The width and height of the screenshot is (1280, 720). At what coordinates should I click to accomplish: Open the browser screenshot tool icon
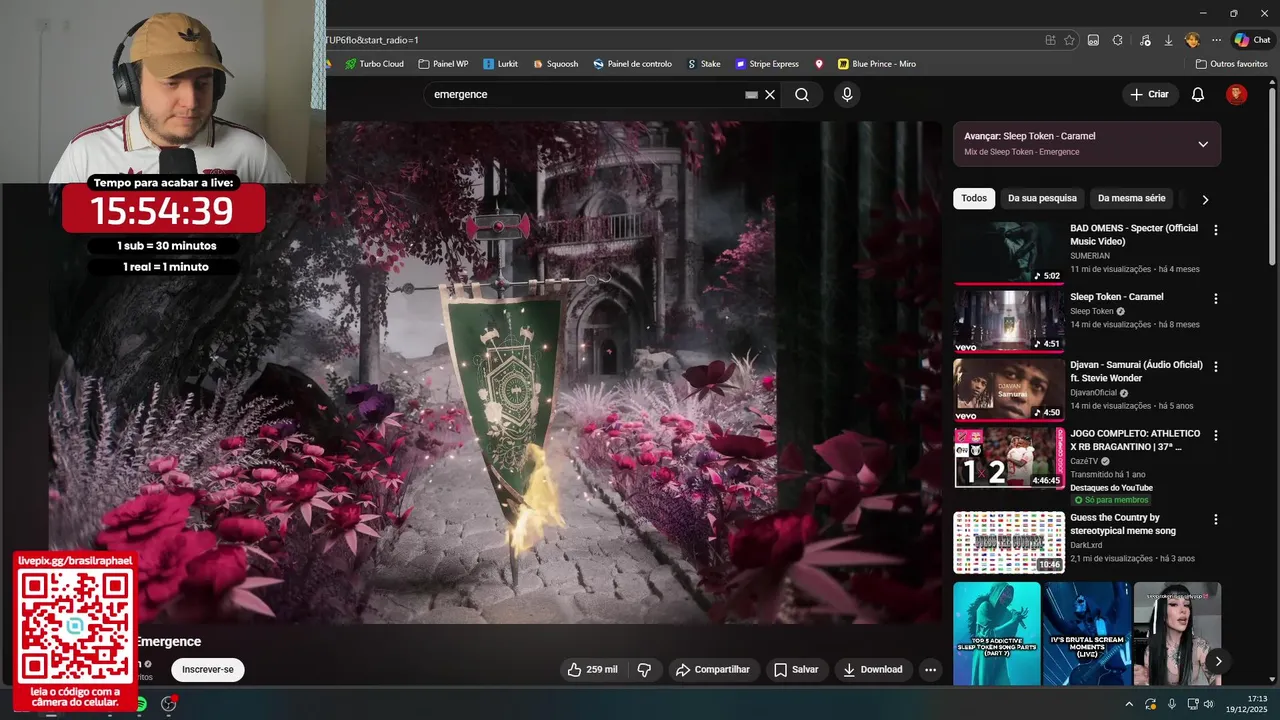point(1093,40)
